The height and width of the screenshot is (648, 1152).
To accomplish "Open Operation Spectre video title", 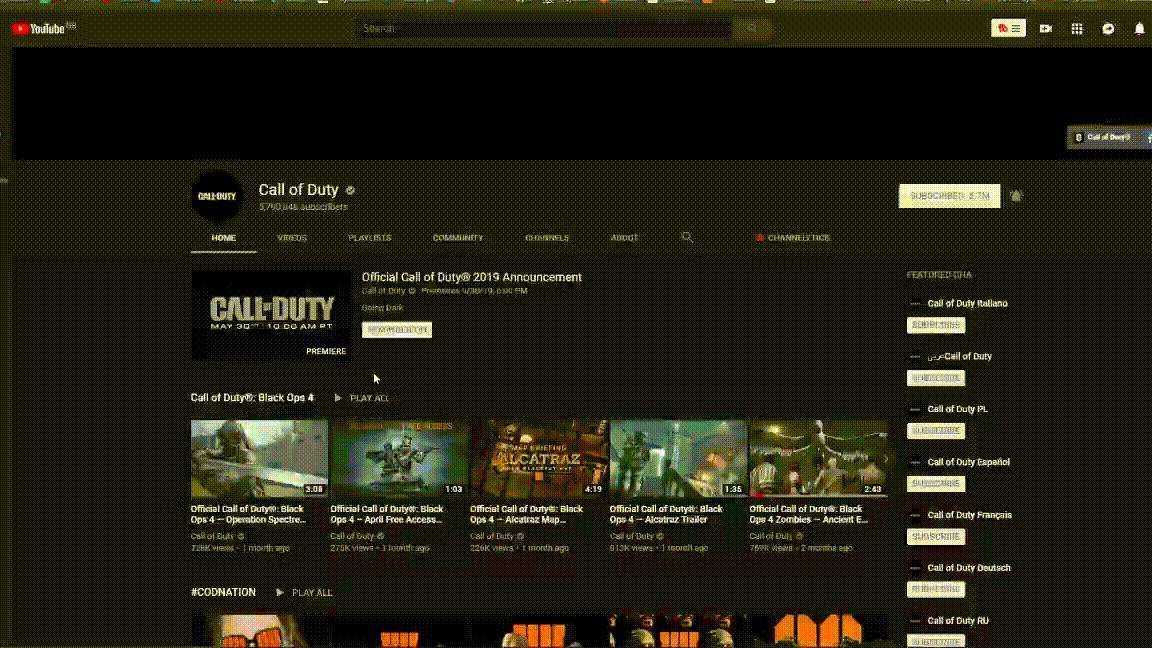I will [x=248, y=514].
